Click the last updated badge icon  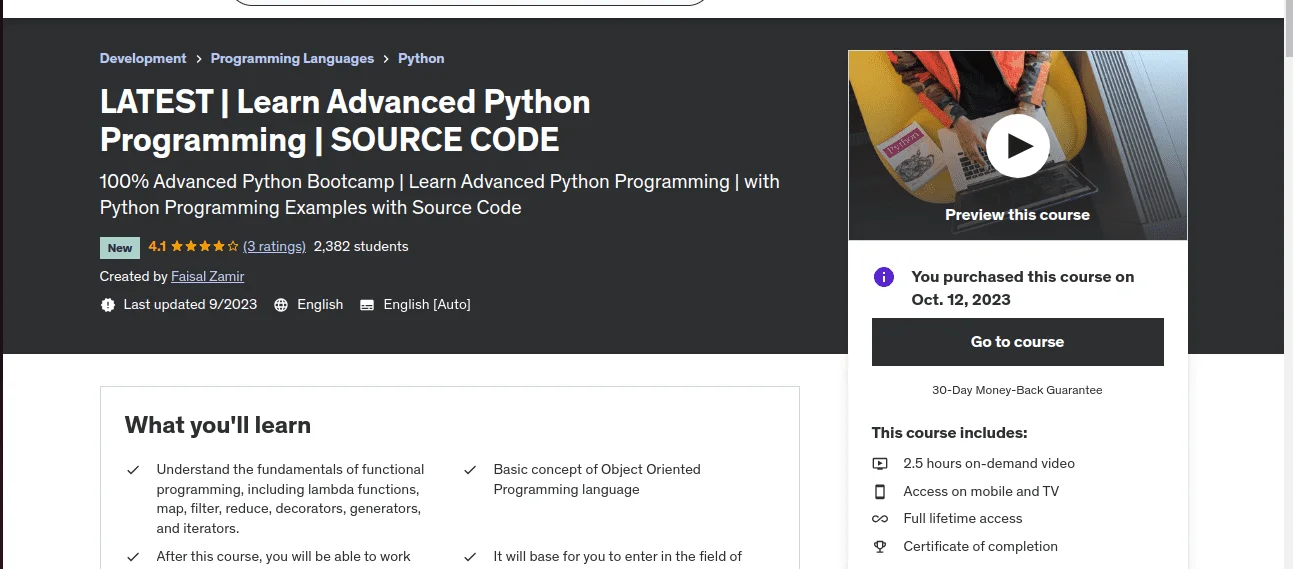[x=108, y=305]
